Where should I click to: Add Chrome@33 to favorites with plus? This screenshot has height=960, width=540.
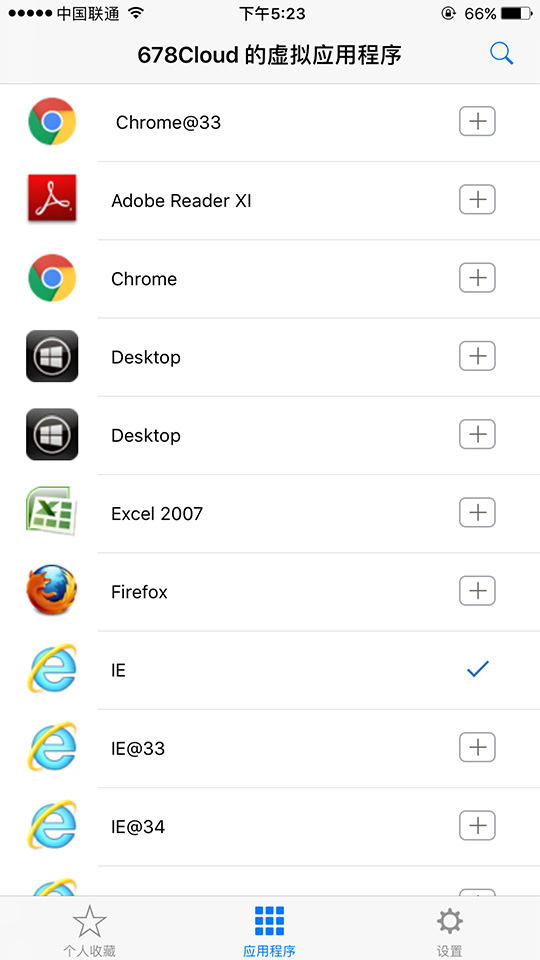[x=478, y=122]
